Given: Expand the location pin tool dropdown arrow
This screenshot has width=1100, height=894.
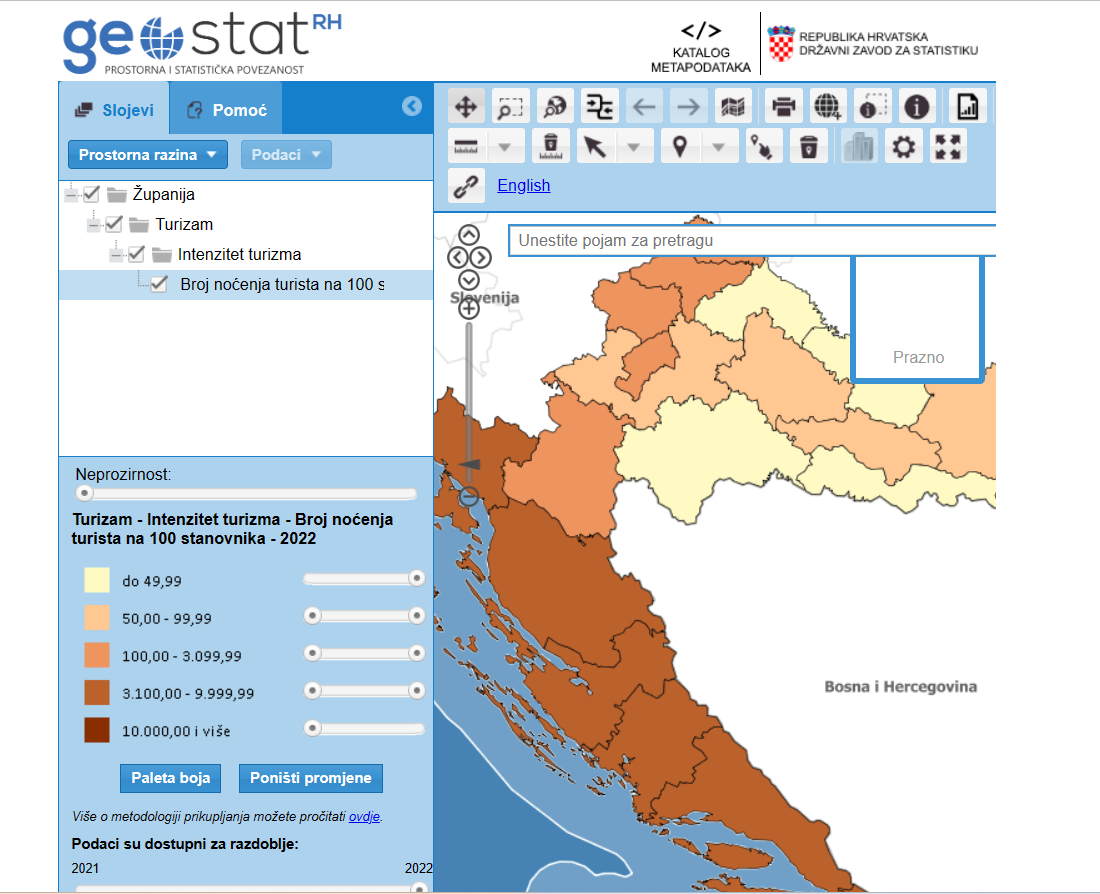Looking at the screenshot, I should (718, 147).
